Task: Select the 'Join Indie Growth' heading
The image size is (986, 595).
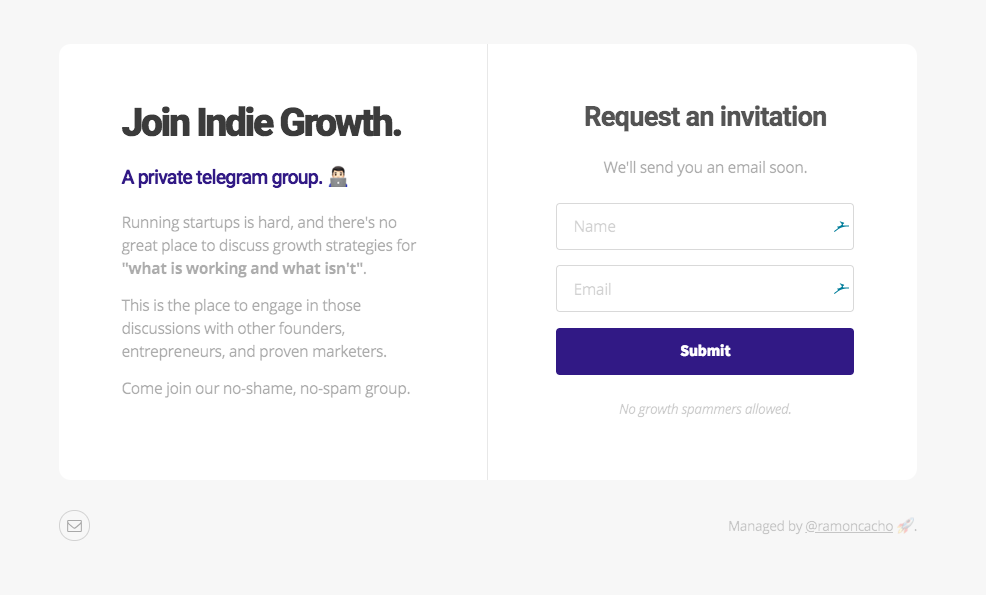Action: 261,122
